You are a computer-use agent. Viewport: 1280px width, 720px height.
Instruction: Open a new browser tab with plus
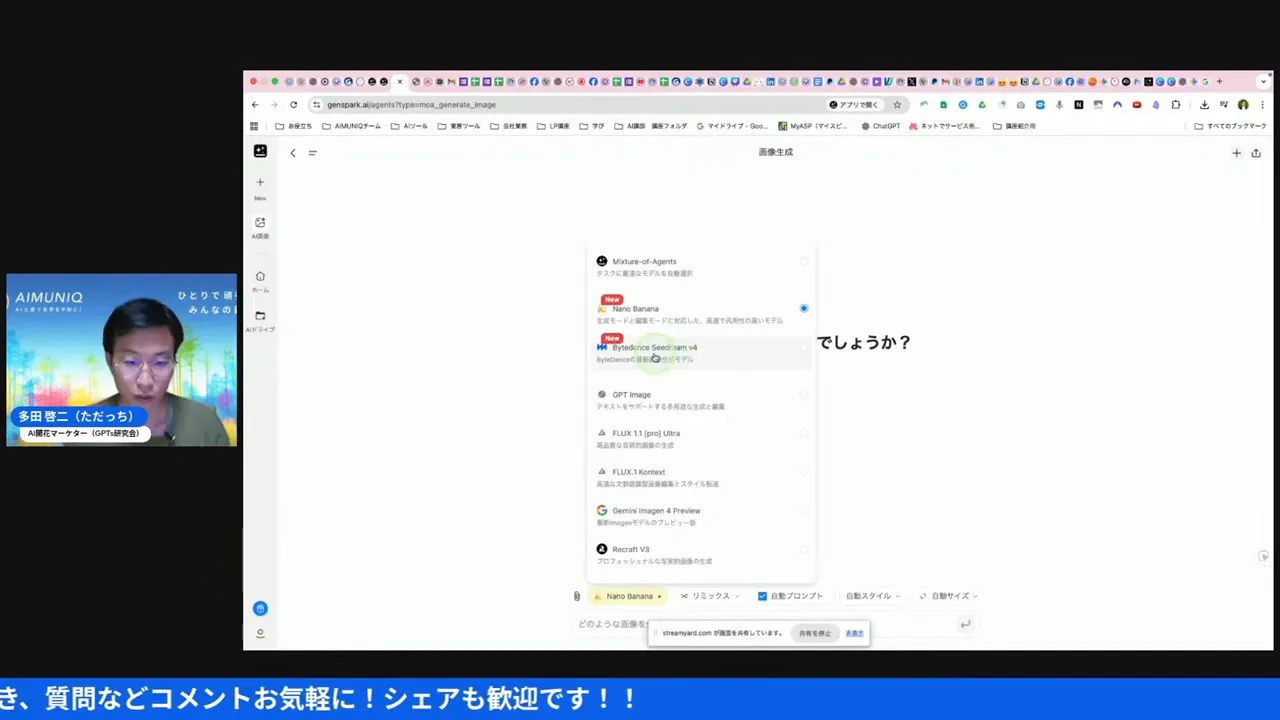[1219, 81]
